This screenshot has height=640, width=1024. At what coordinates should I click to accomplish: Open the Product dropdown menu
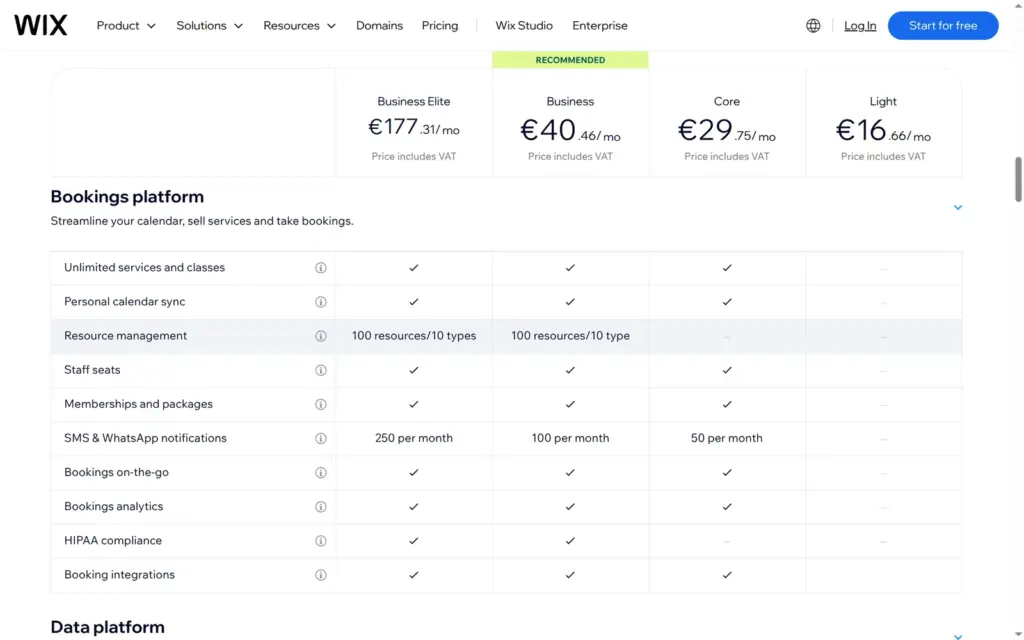(126, 25)
